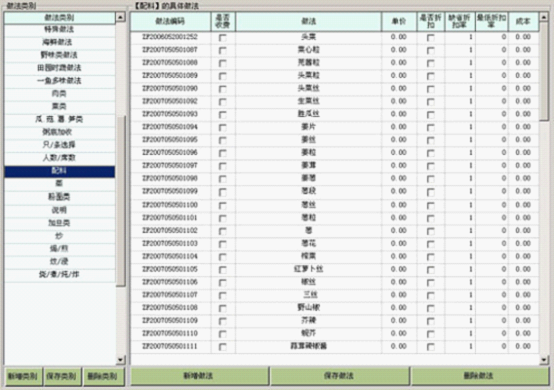Click 单价 column header
This screenshot has width=554, height=390.
click(399, 22)
